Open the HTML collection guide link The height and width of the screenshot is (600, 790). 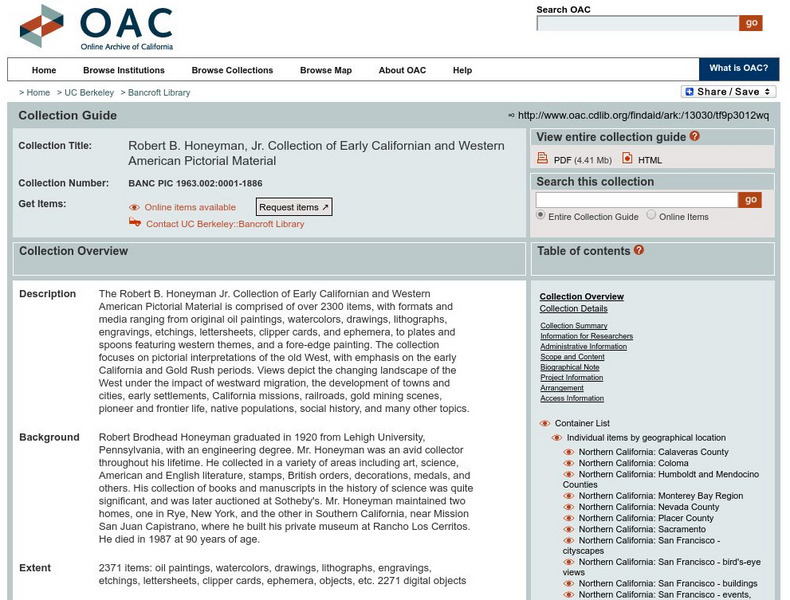point(650,160)
